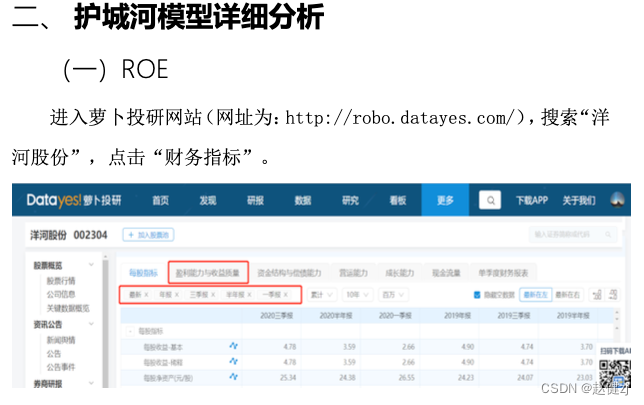
Task: Switch to the 成长能力 tab
Action: tap(400, 273)
